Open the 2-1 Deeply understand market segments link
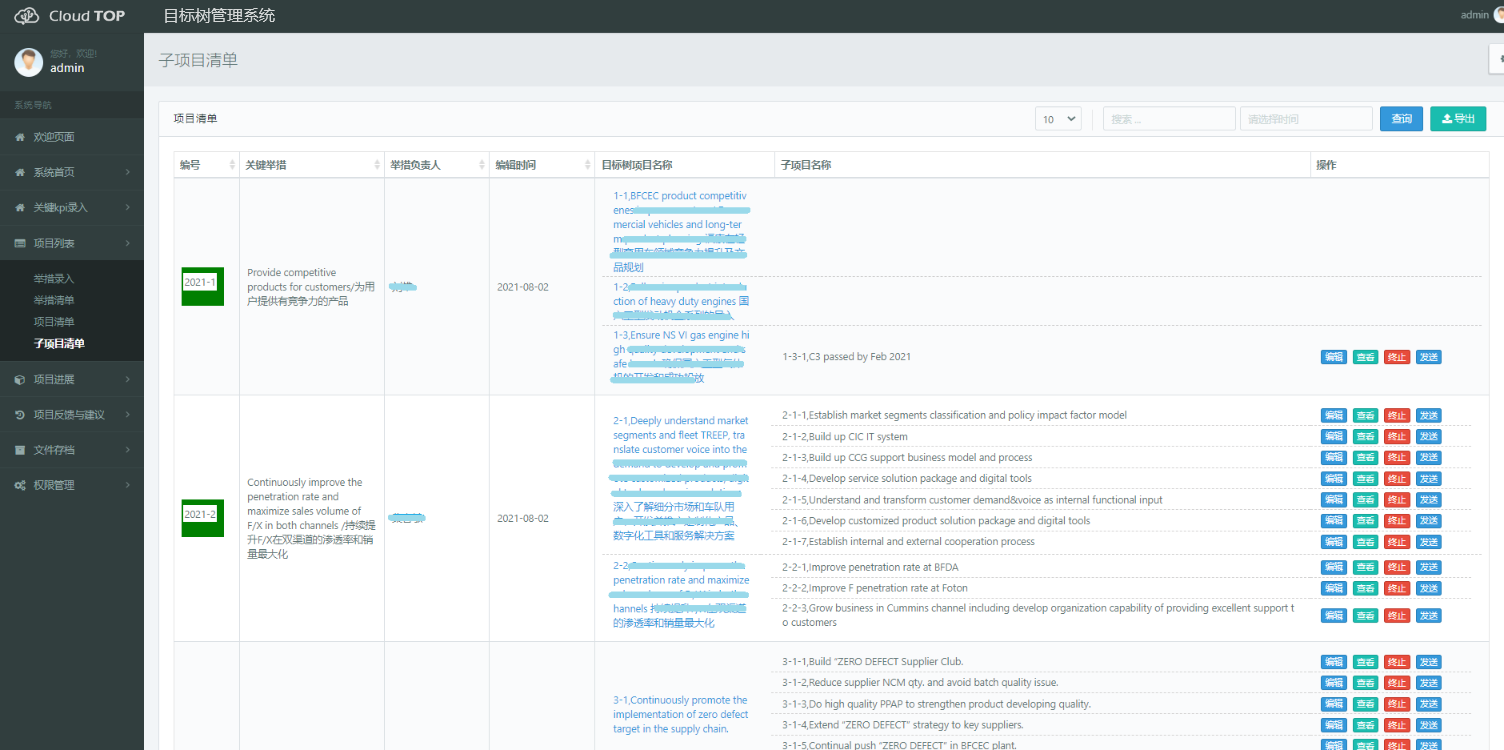This screenshot has width=1504, height=750. [x=681, y=478]
